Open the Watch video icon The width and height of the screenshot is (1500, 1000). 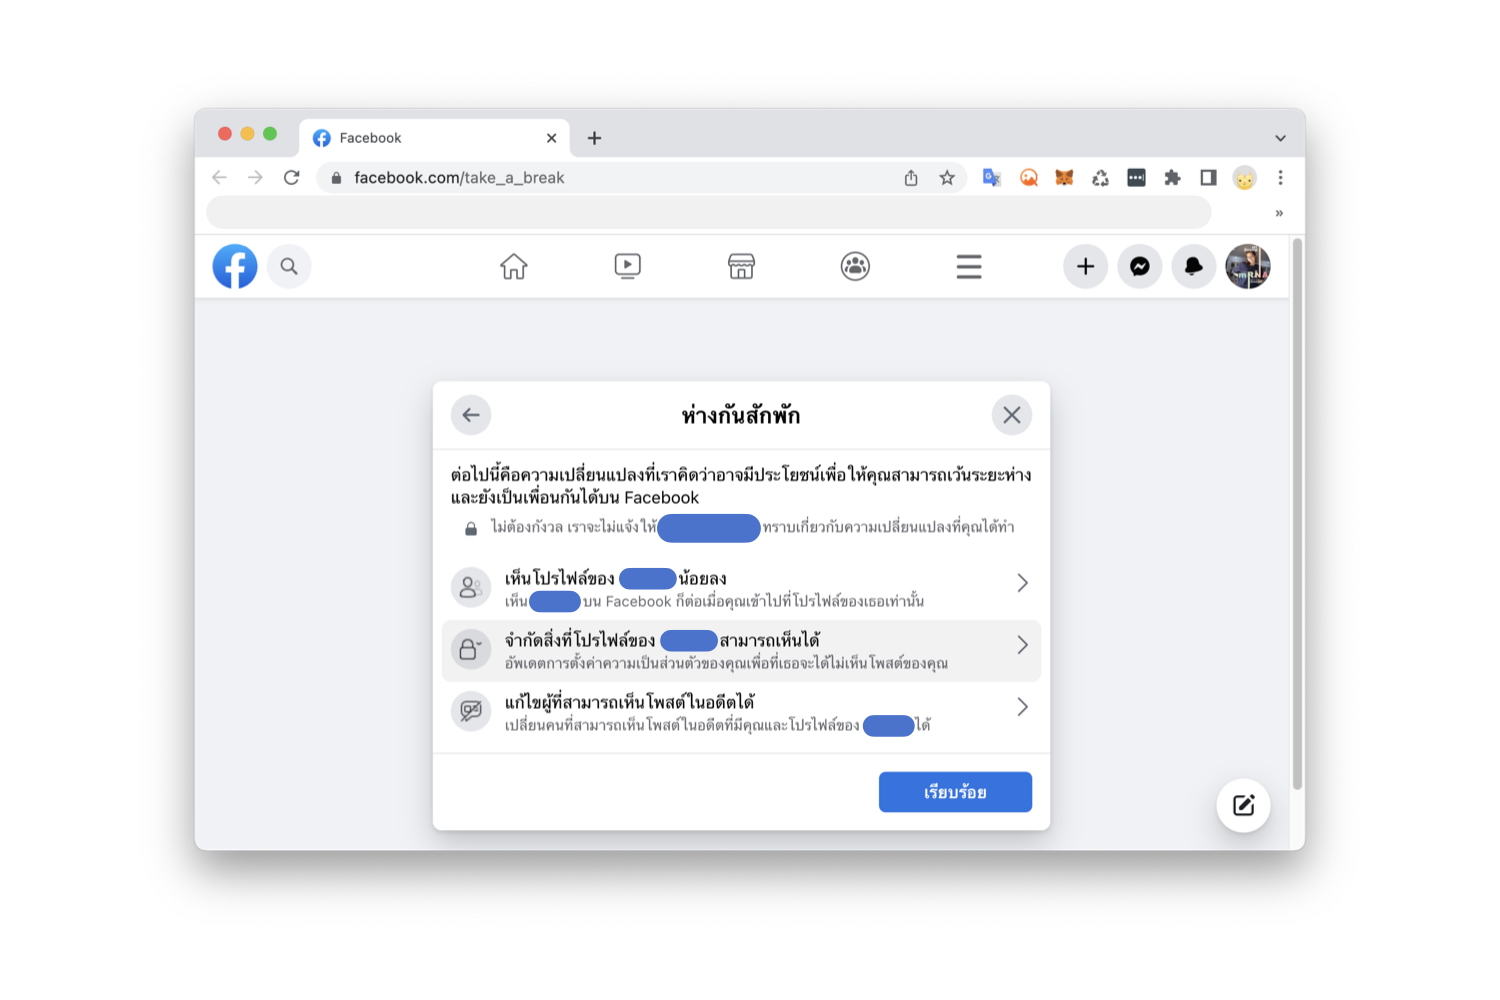tap(627, 266)
